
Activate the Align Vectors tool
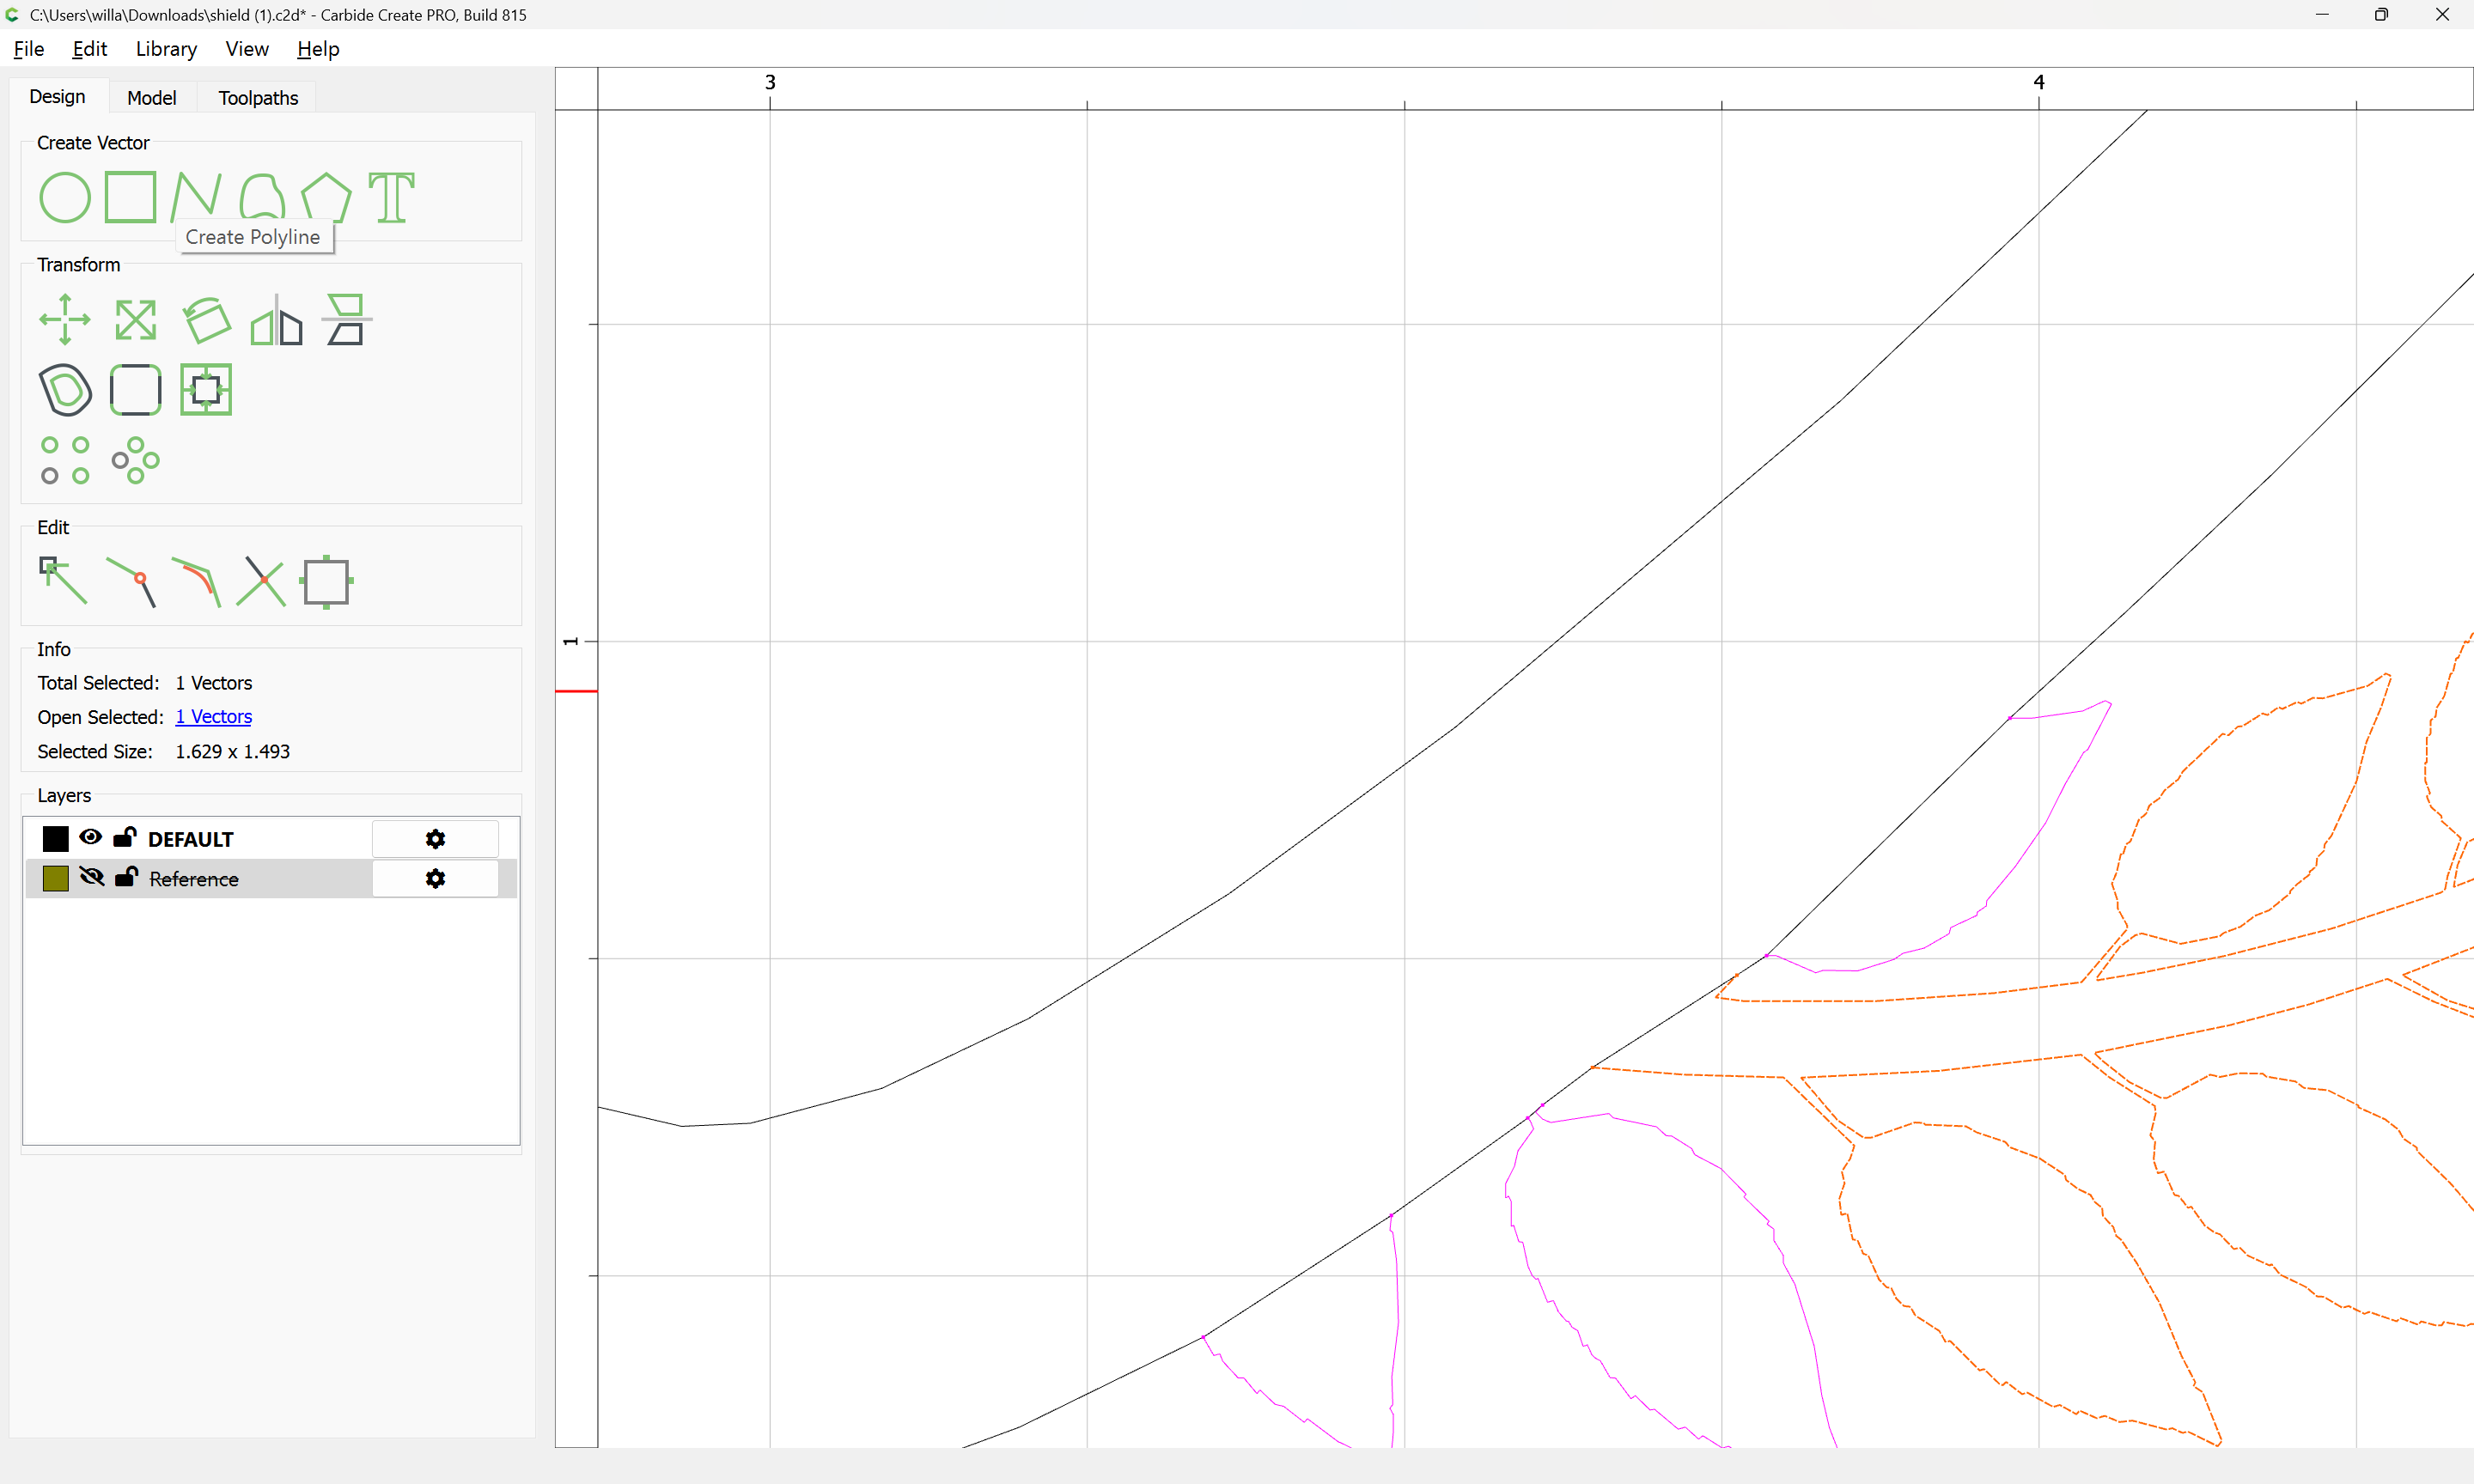coord(346,320)
